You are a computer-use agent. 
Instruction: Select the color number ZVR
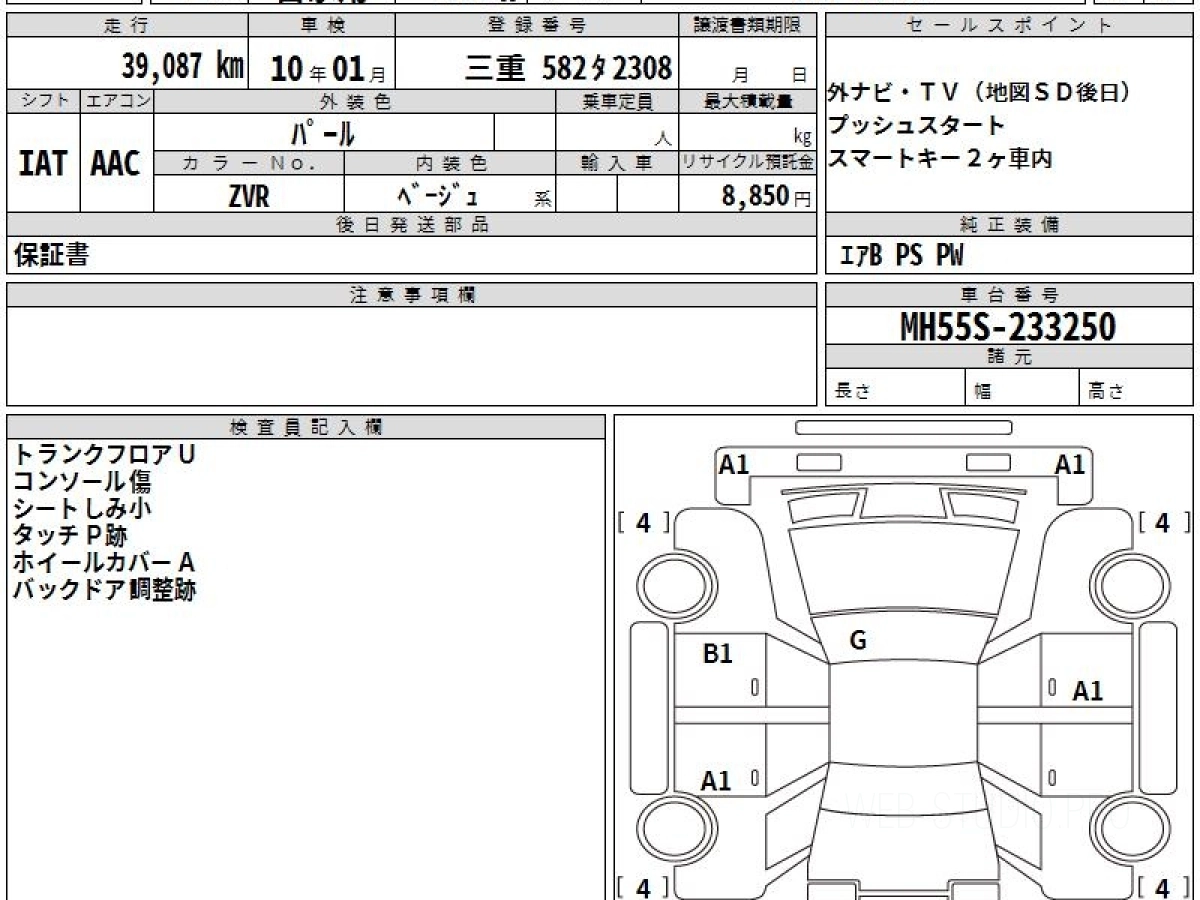249,196
